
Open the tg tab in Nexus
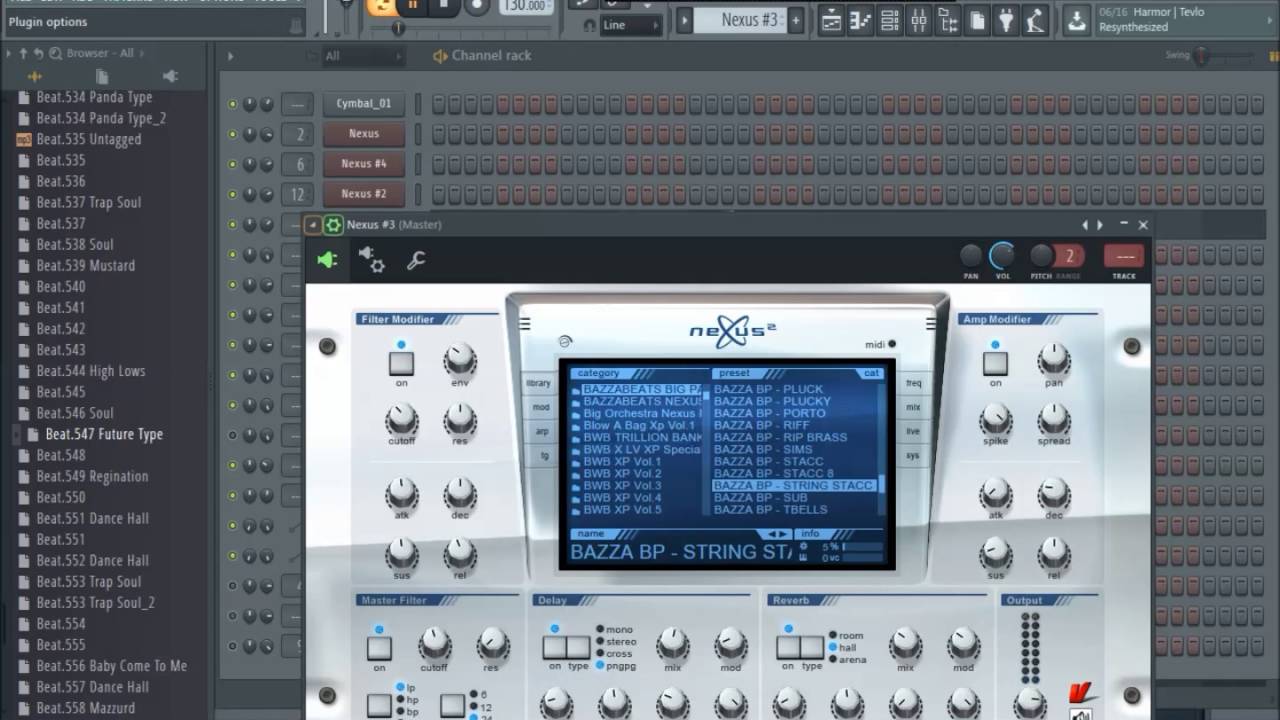point(544,455)
